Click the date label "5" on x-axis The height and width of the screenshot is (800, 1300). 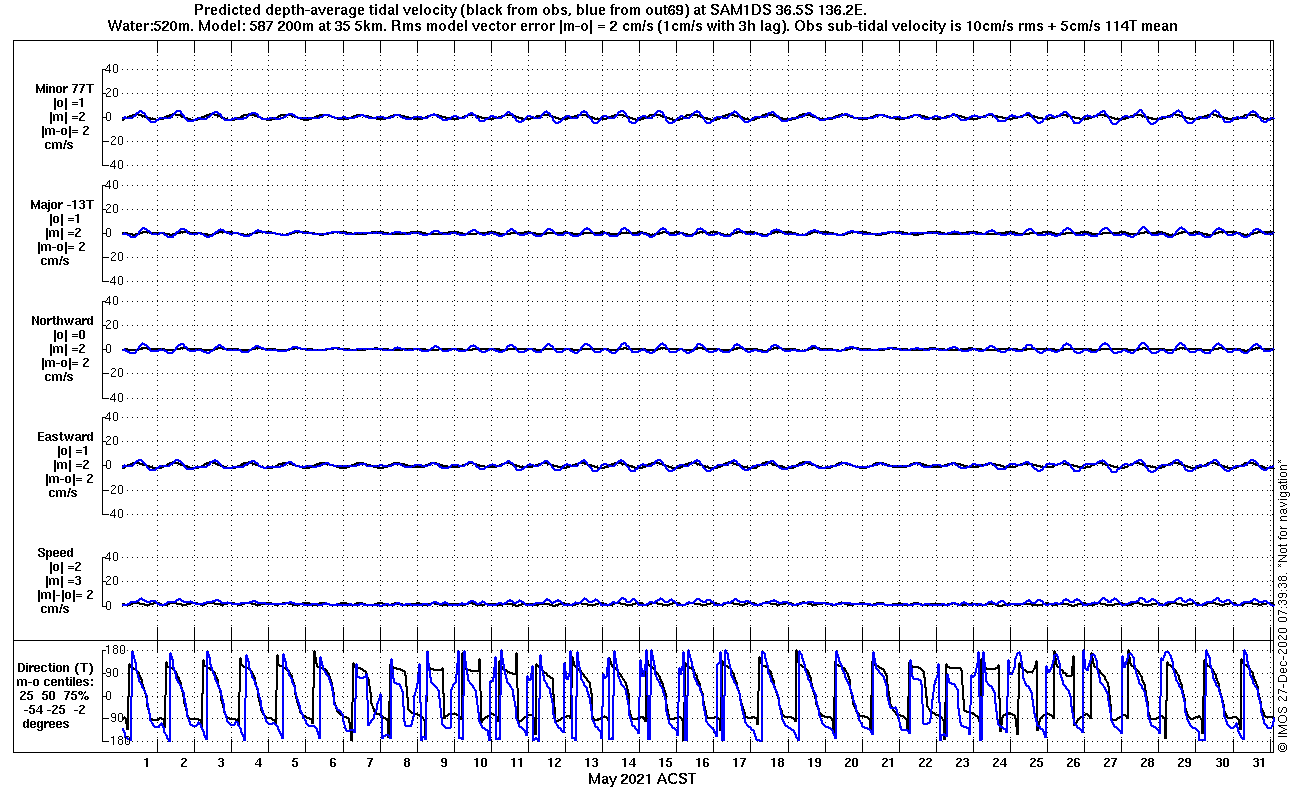295,763
